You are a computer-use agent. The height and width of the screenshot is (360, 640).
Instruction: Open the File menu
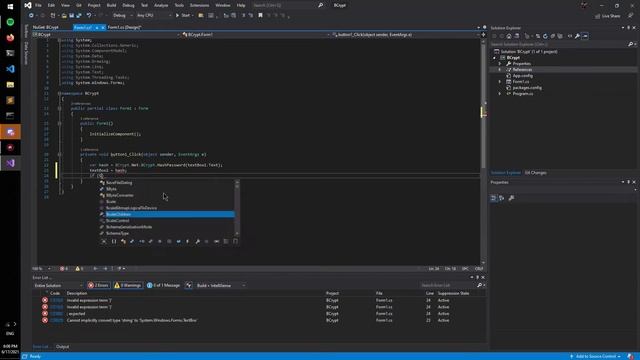point(38,5)
